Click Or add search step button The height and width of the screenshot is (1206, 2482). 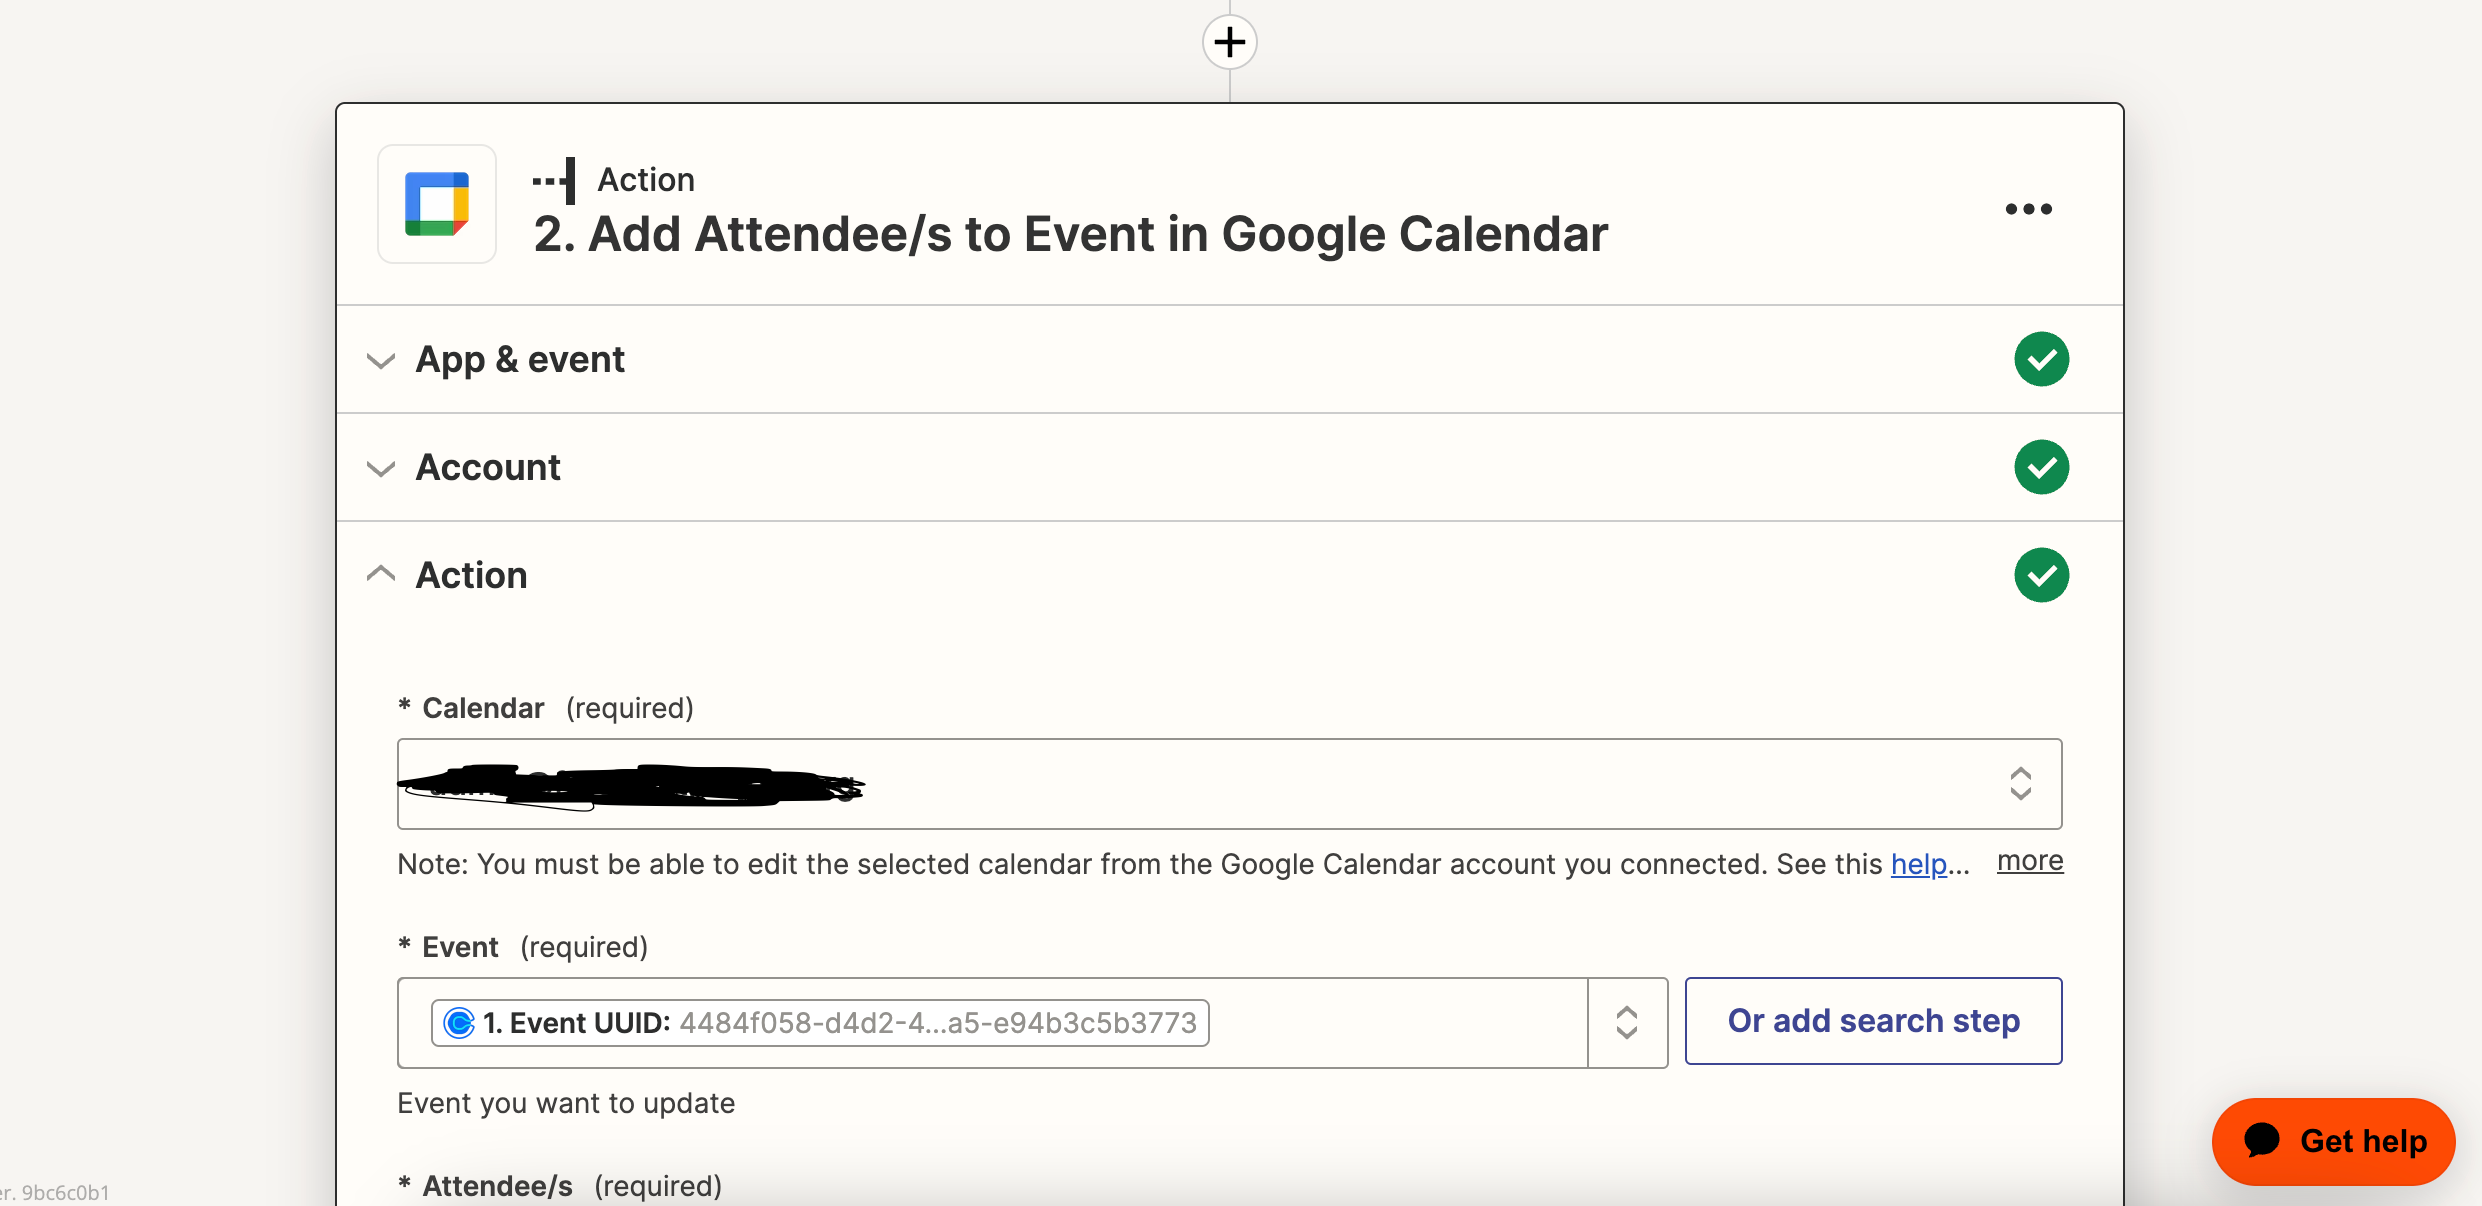pos(1873,1021)
